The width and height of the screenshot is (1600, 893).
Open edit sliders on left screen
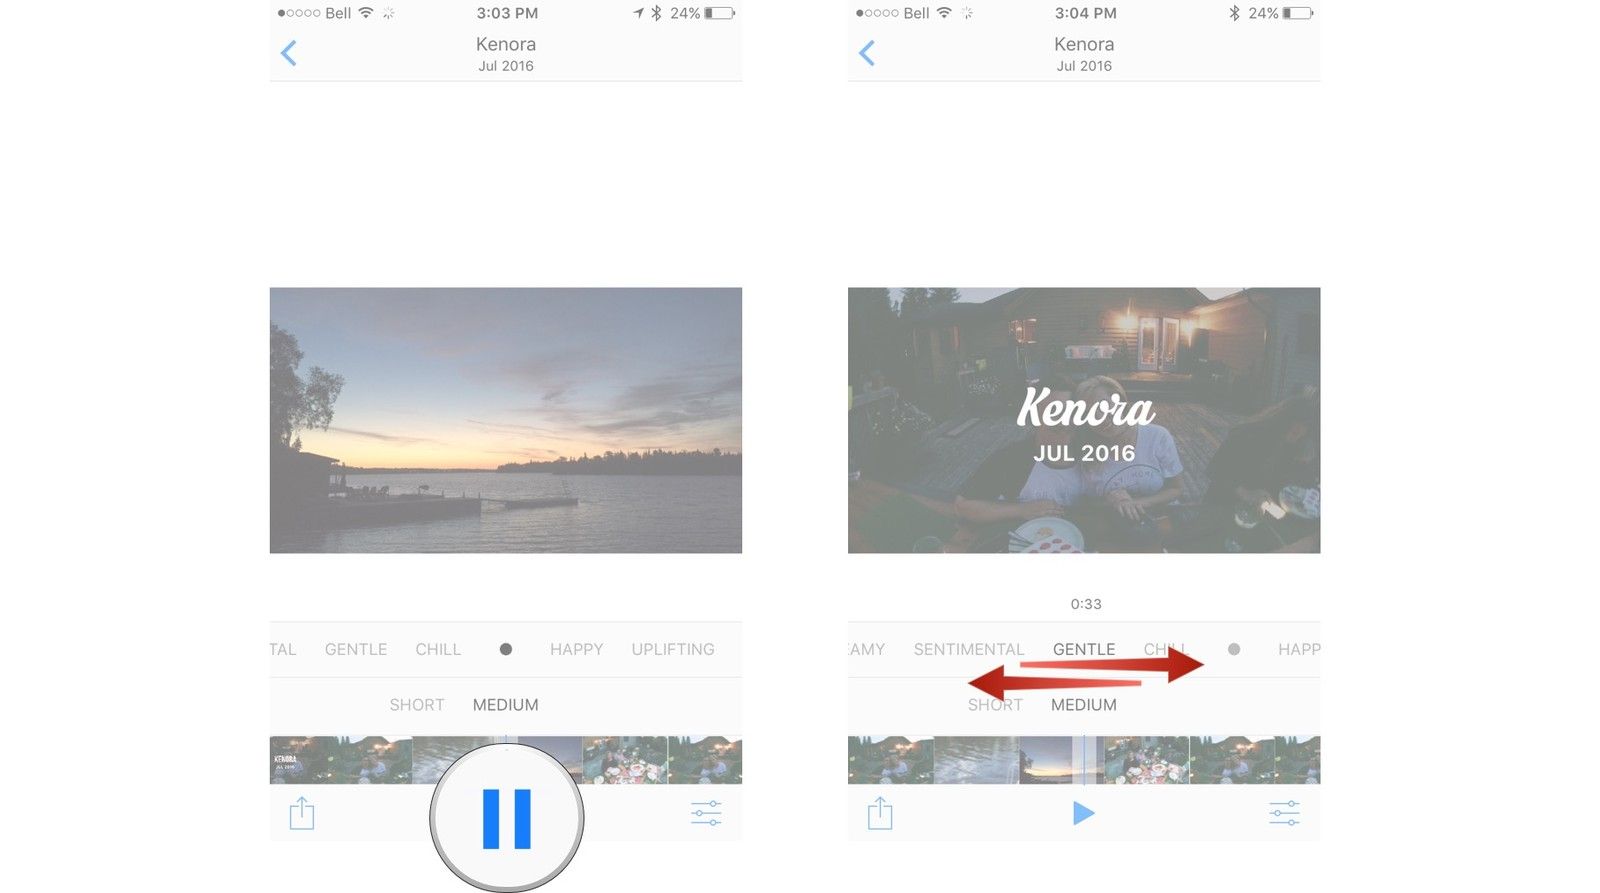click(x=706, y=813)
